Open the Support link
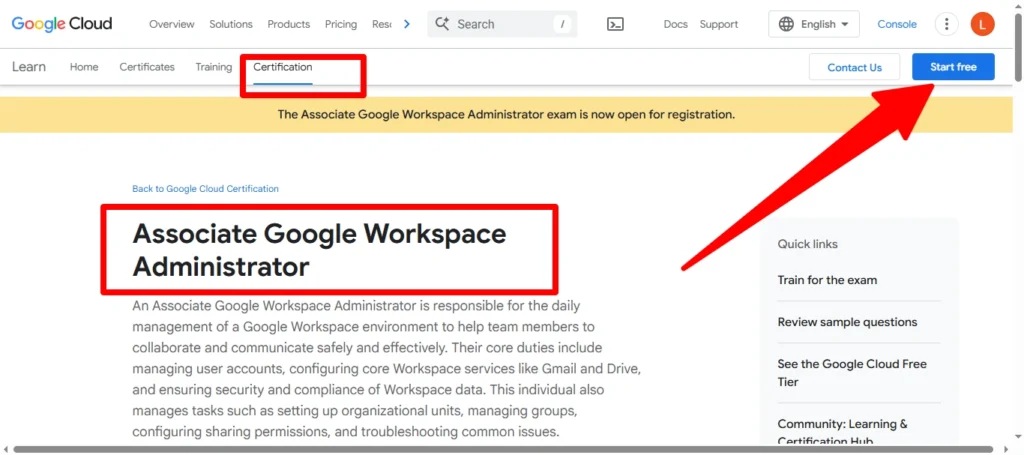 tap(719, 24)
